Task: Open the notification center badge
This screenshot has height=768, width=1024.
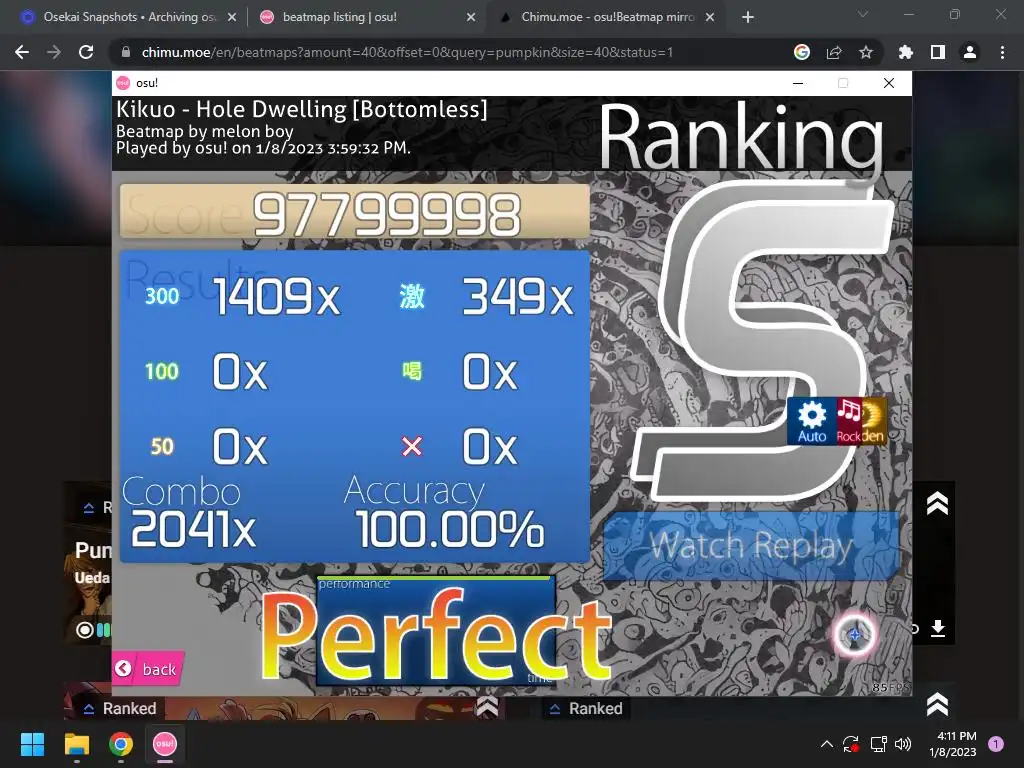Action: pos(996,744)
